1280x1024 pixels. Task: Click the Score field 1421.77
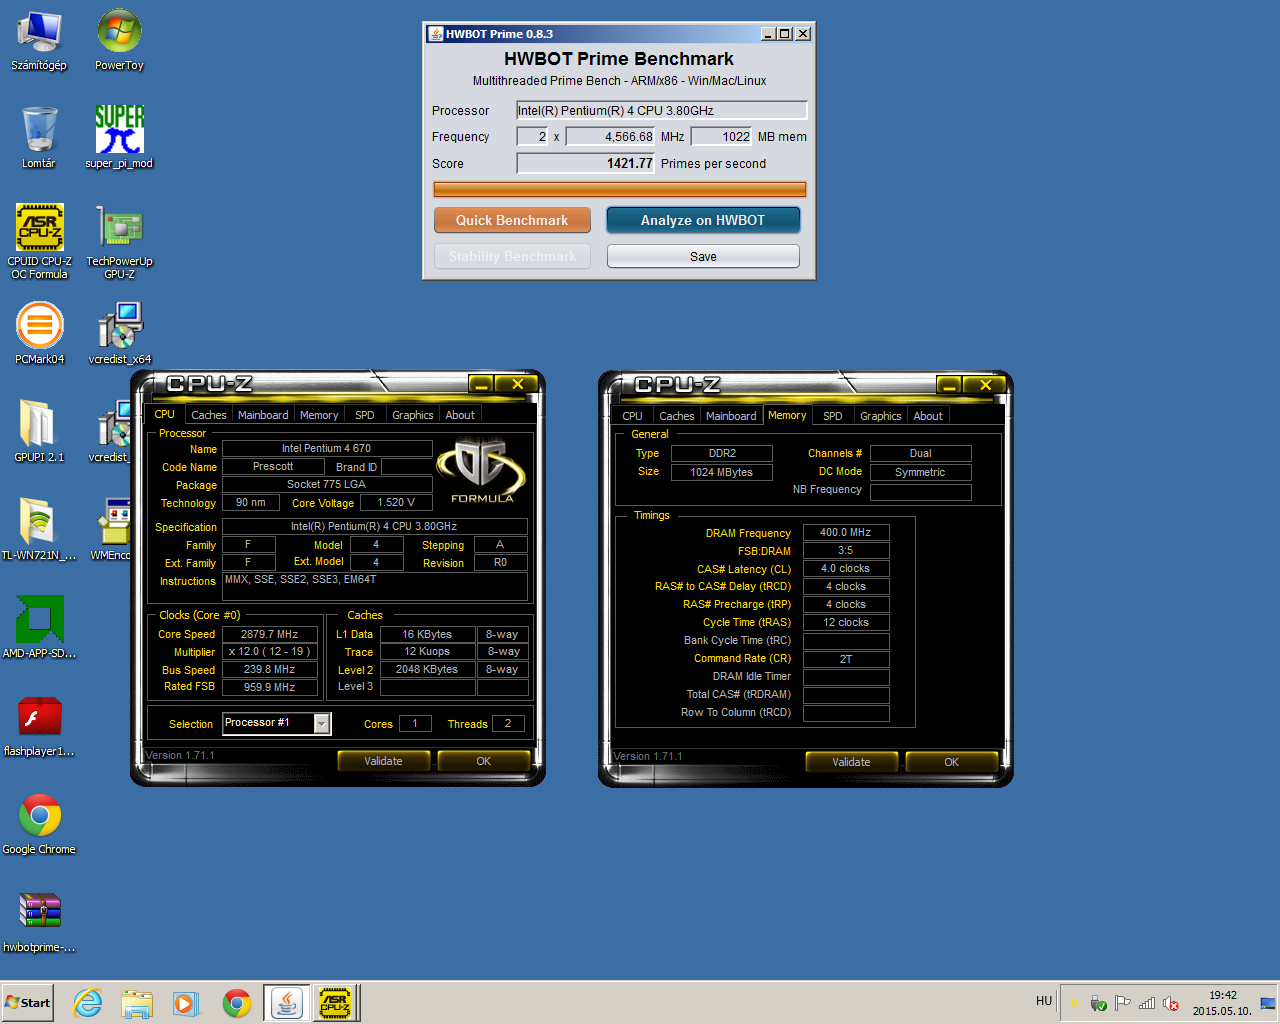pos(586,163)
